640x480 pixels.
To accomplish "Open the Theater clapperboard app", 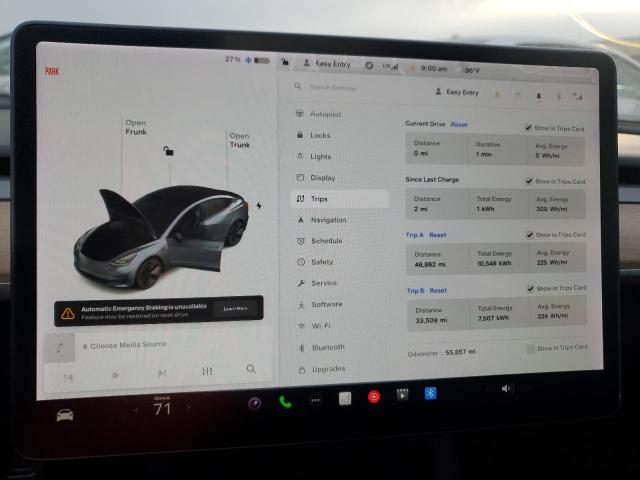I will (x=402, y=395).
